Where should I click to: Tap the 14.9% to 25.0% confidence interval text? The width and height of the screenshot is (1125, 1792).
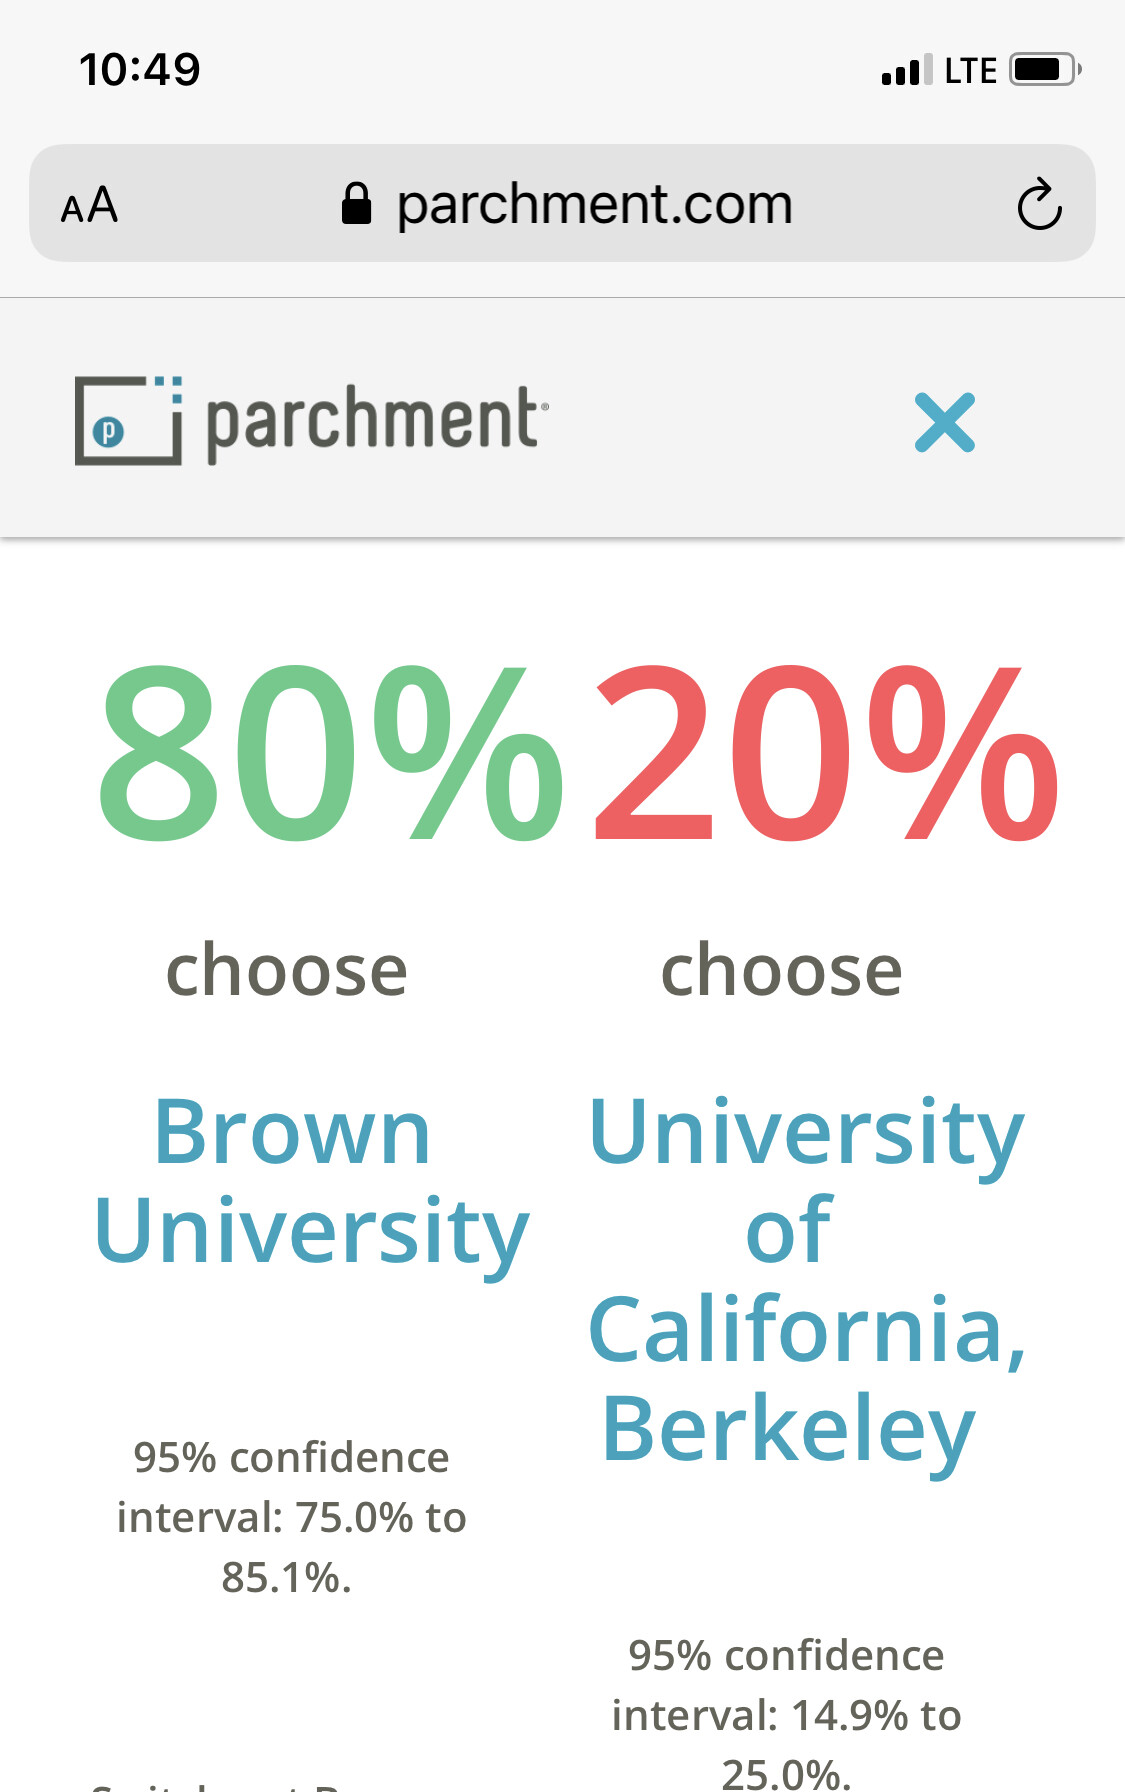[786, 1715]
